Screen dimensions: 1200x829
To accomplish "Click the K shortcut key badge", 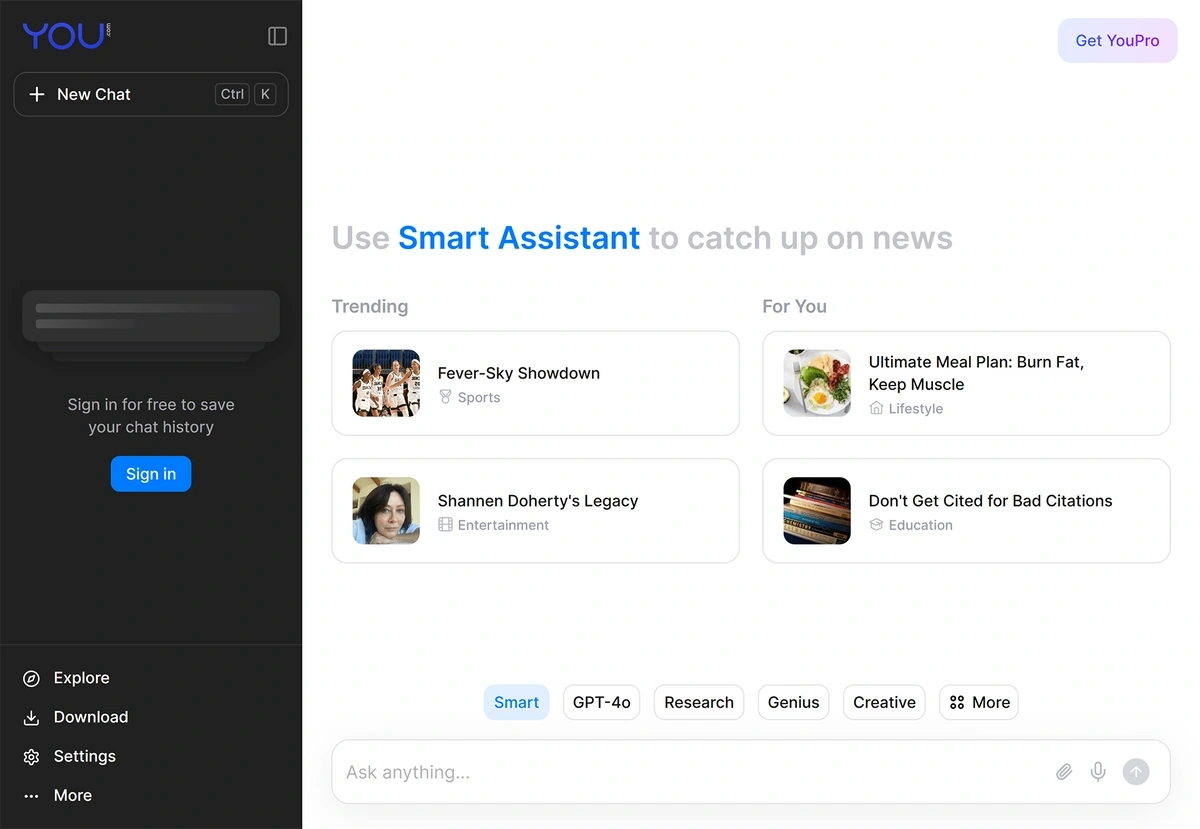I will tap(265, 94).
